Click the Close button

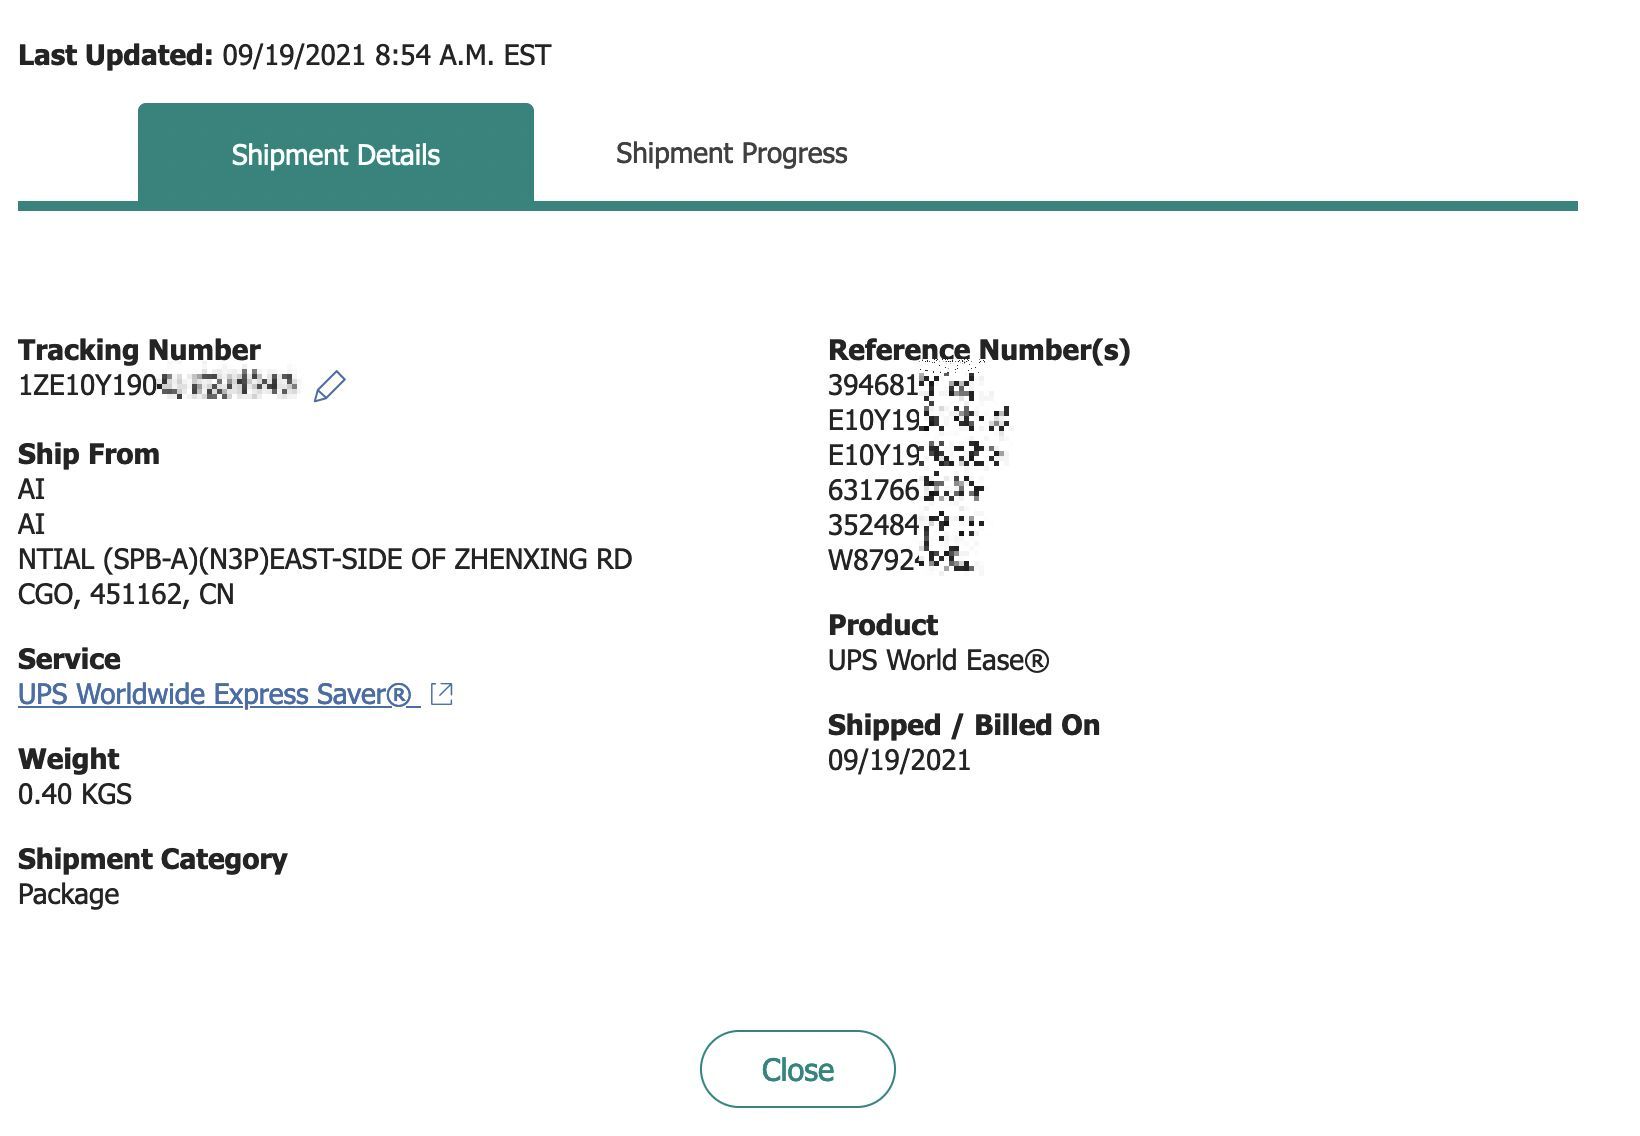click(x=797, y=1069)
